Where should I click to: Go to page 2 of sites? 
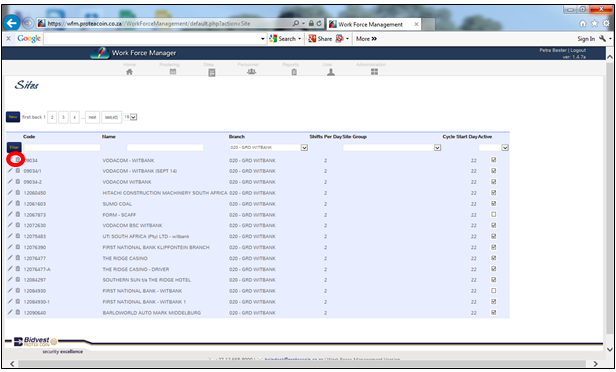click(52, 117)
